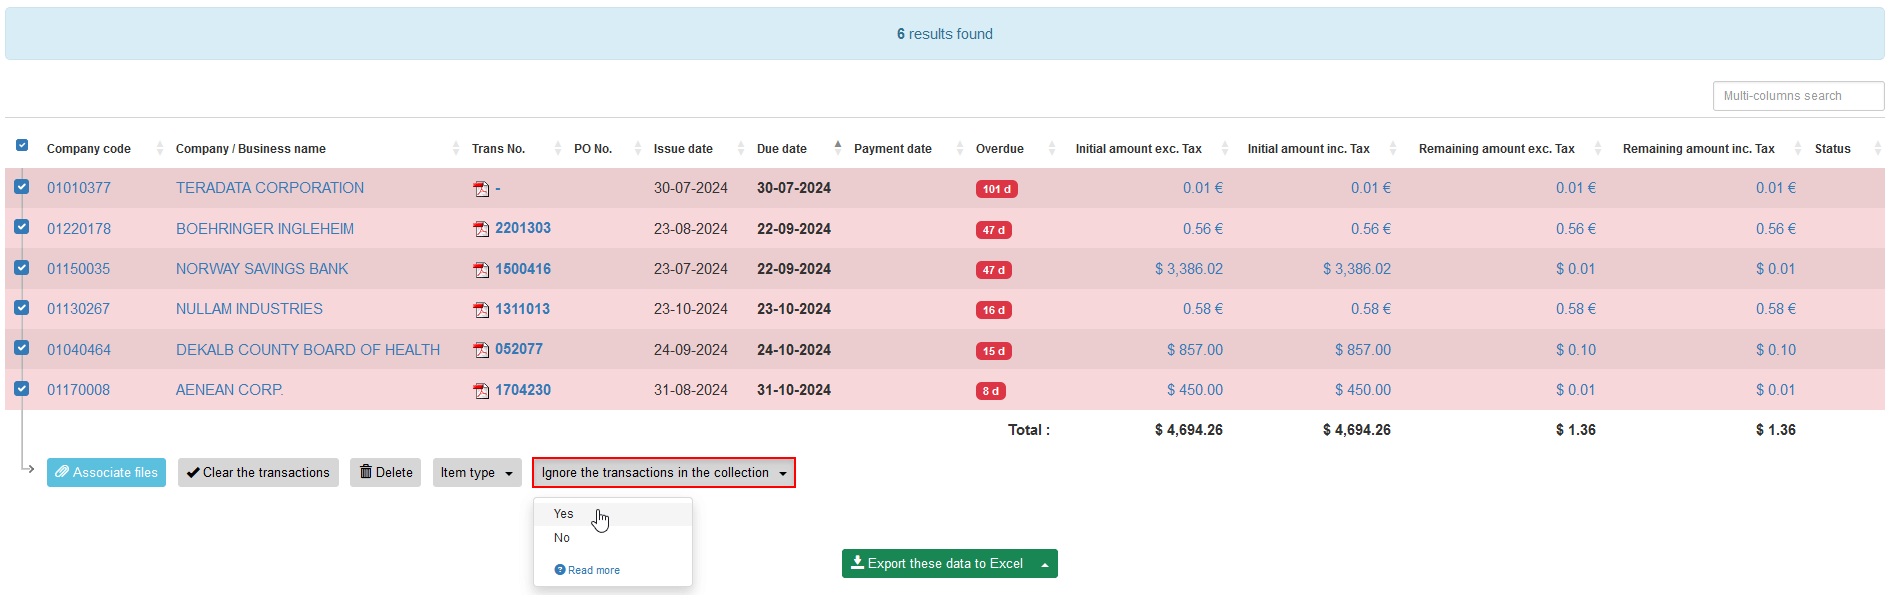Open PDF icon for transaction 1704230
1892x595 pixels.
click(481, 391)
